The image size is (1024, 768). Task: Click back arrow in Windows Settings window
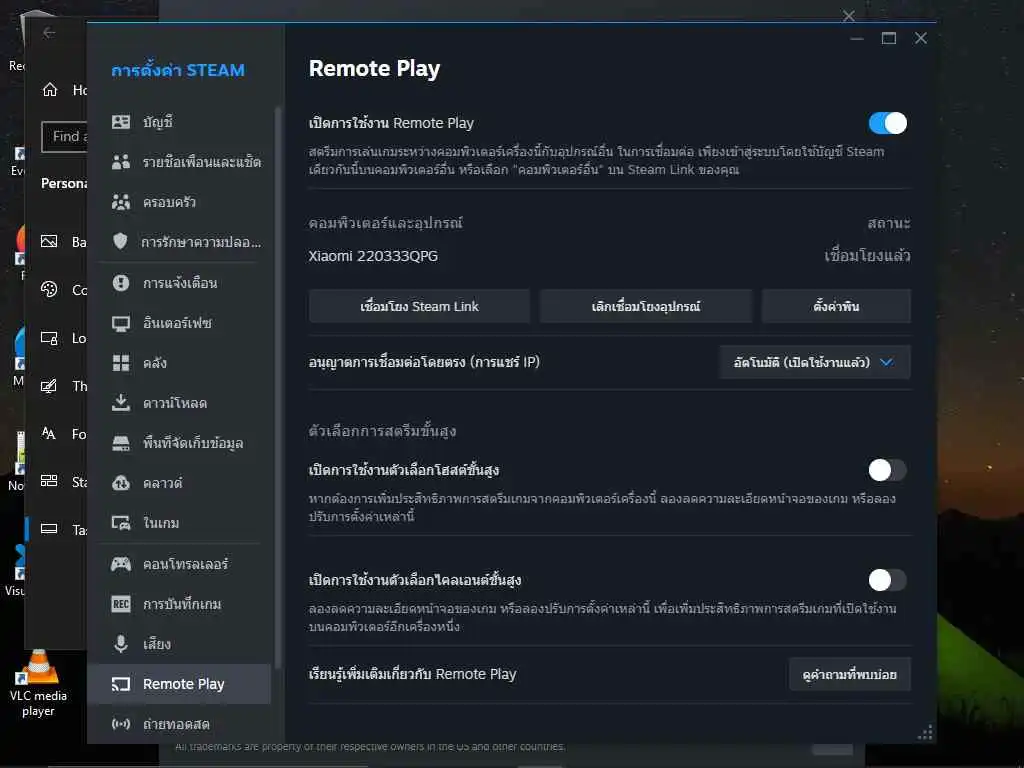tap(49, 33)
